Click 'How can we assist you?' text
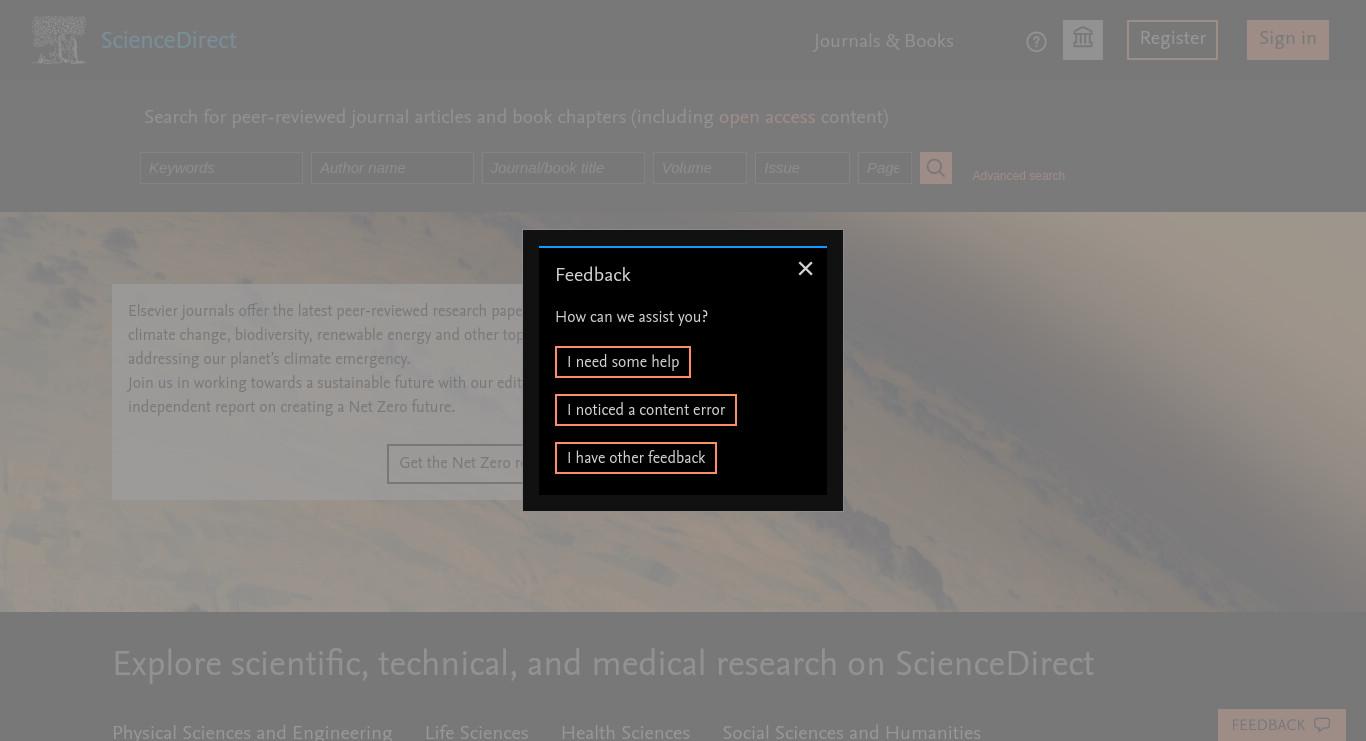The image size is (1366, 741). [x=632, y=317]
